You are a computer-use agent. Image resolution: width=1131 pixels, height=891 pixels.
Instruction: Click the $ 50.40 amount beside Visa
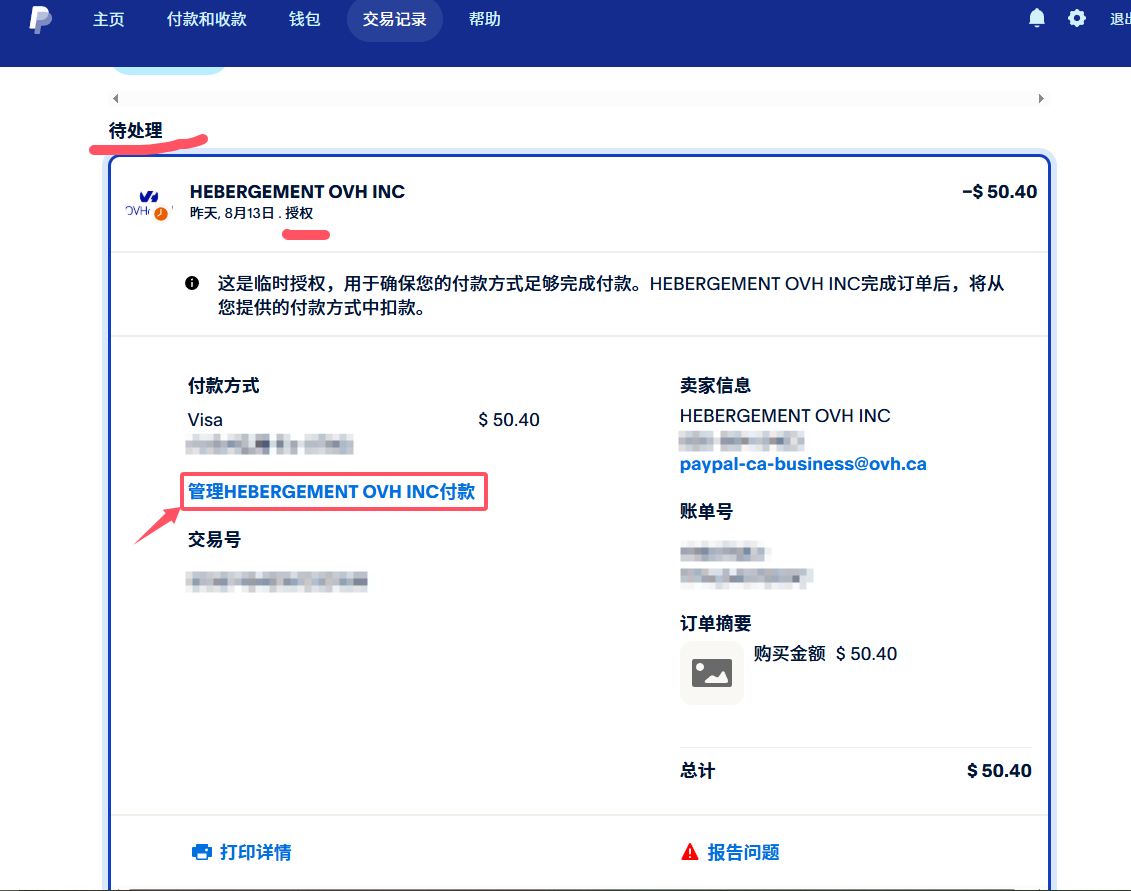509,420
